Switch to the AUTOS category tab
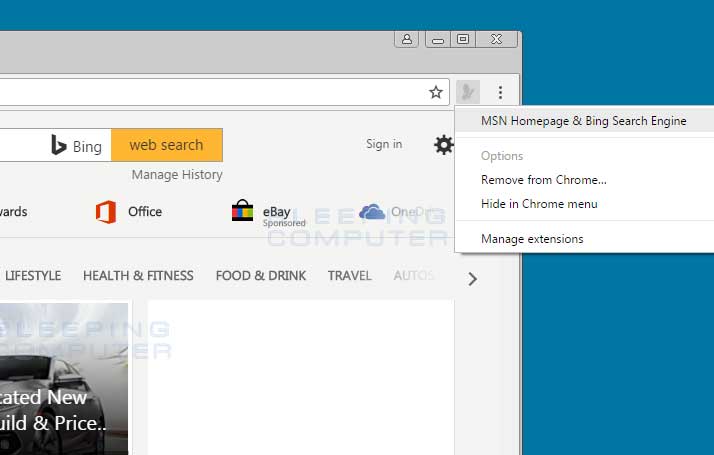Screen dimensions: 714x455 (414, 276)
